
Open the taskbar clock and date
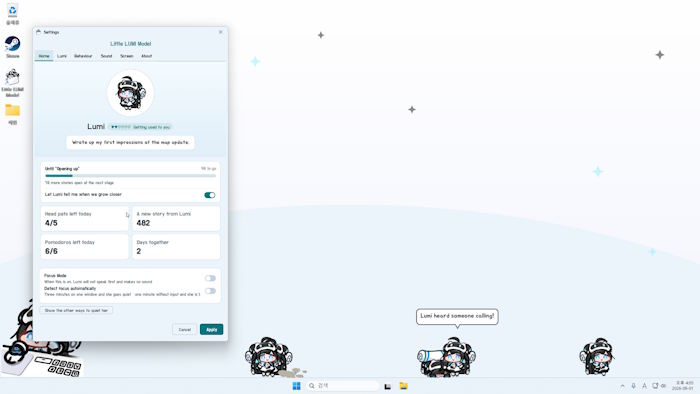click(684, 386)
